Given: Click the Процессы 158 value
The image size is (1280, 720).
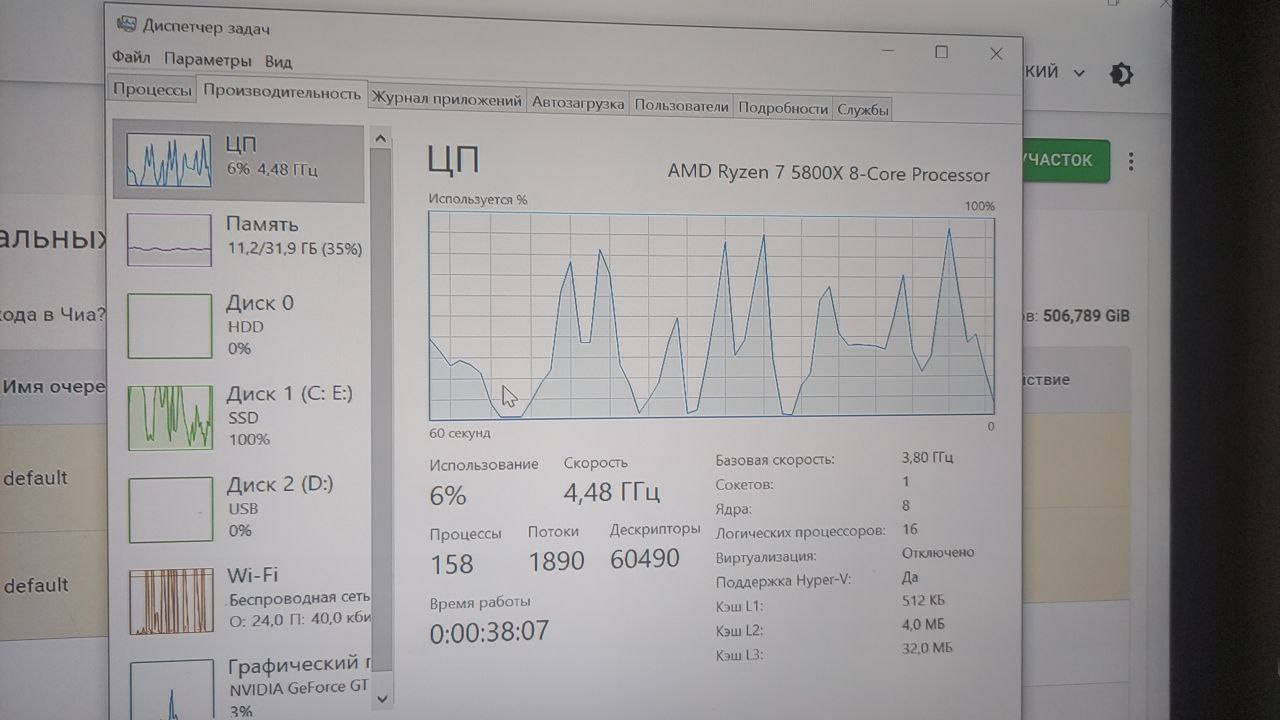Looking at the screenshot, I should point(451,564).
